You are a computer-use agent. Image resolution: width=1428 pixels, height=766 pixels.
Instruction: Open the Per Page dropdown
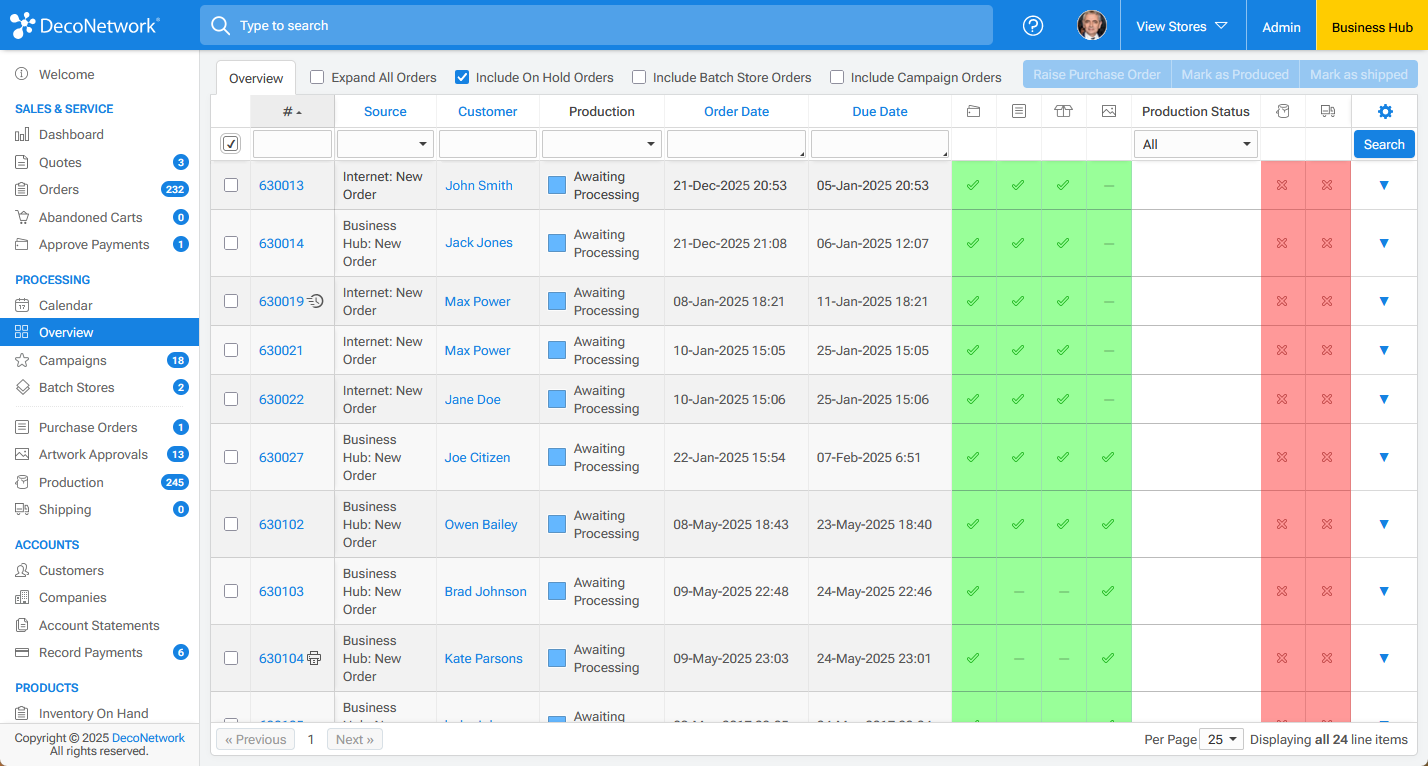pyautogui.click(x=1221, y=739)
